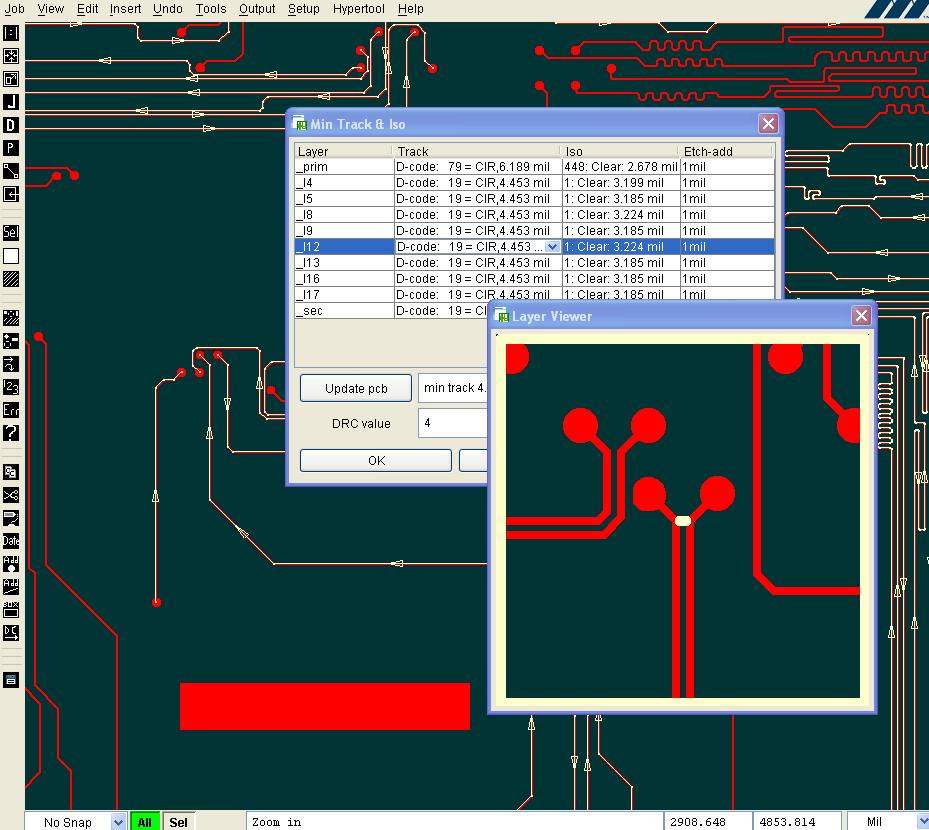Close the Layer Viewer window
Viewport: 929px width, 830px height.
(x=861, y=316)
